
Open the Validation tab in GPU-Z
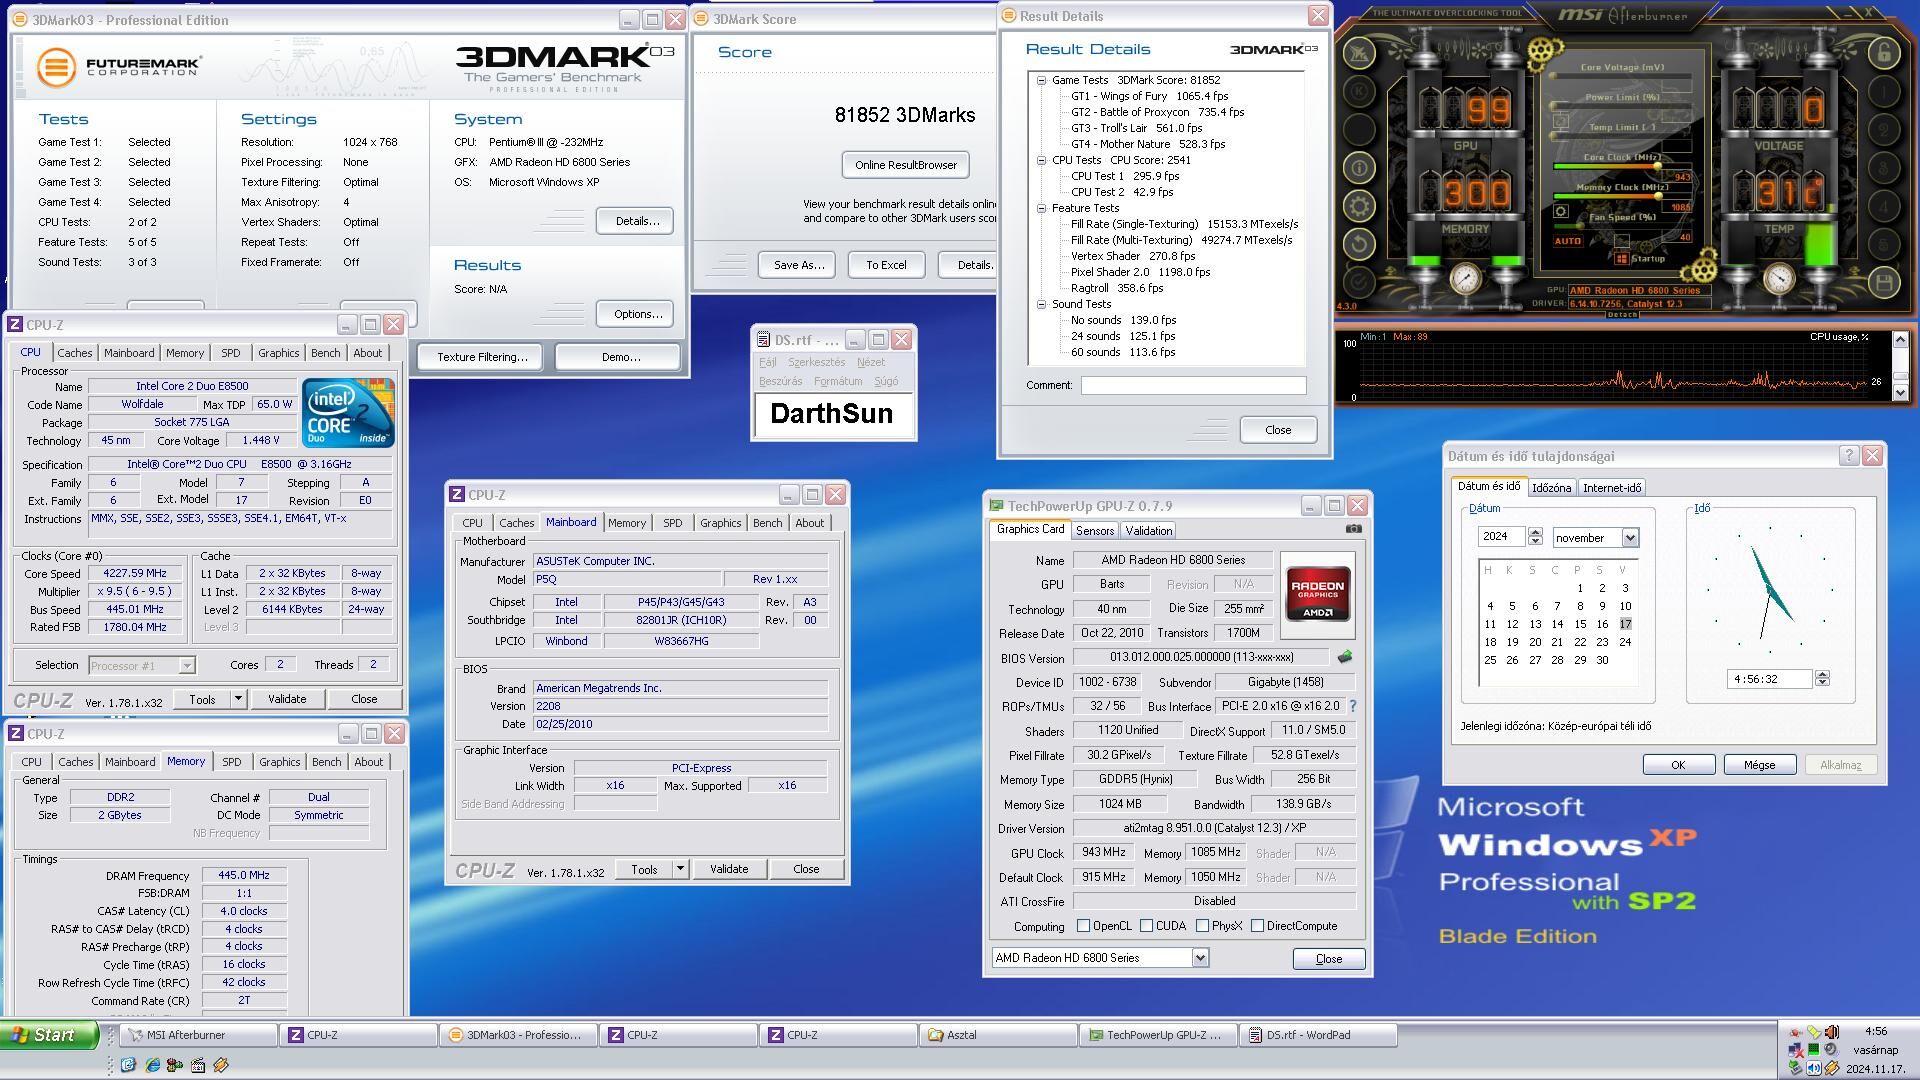(1148, 531)
